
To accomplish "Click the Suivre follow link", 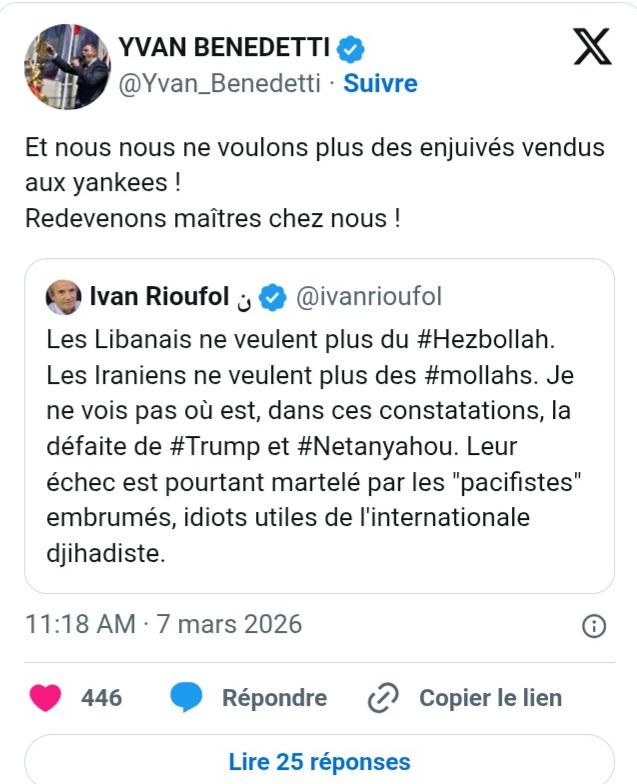I will [380, 84].
